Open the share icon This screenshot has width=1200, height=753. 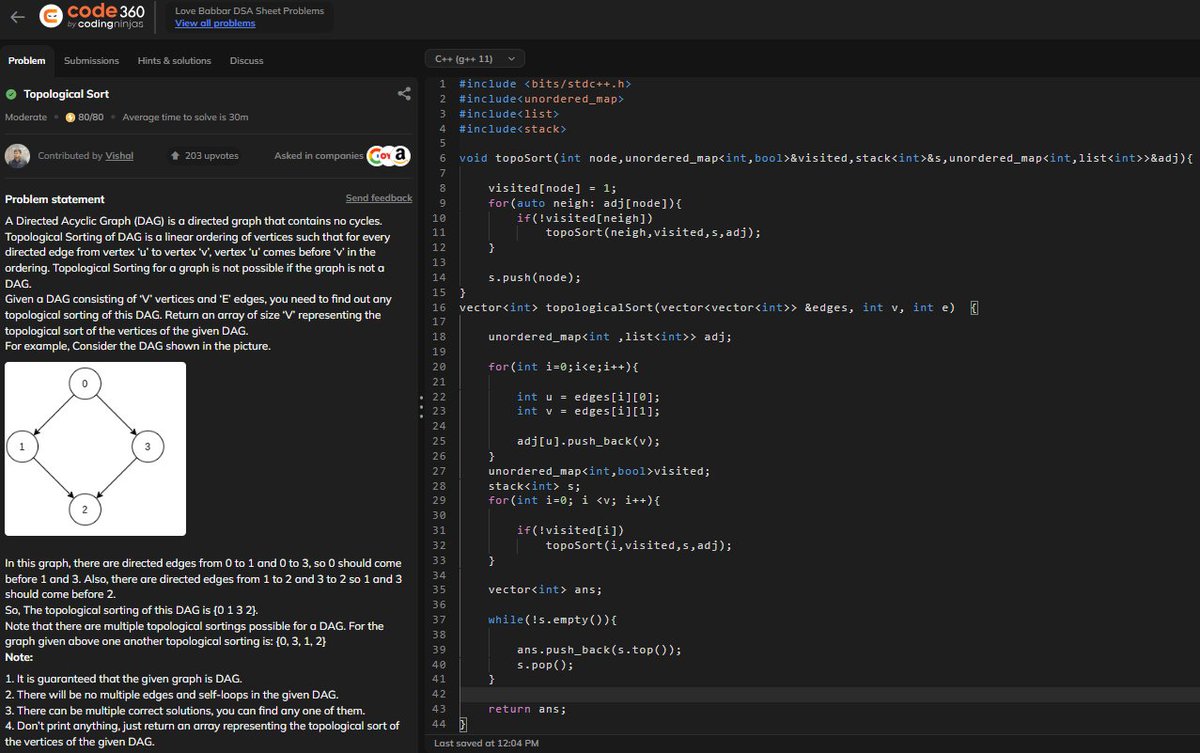click(x=404, y=93)
